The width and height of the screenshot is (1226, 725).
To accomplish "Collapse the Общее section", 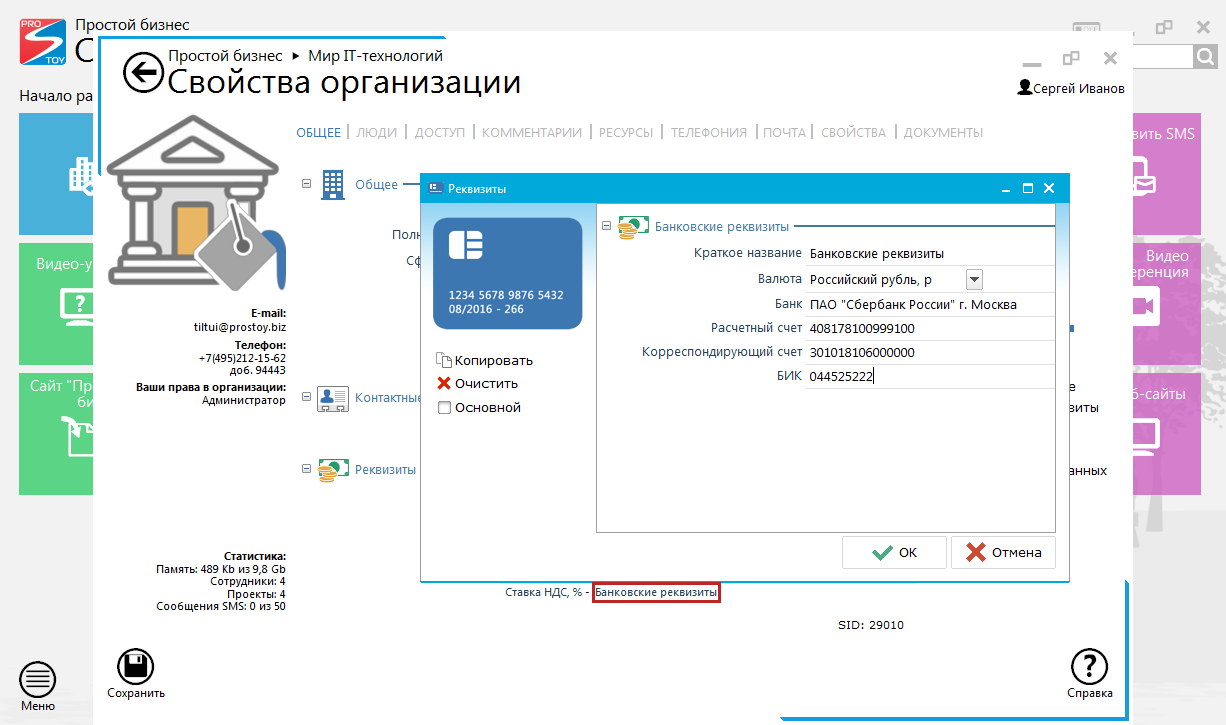I will [306, 183].
